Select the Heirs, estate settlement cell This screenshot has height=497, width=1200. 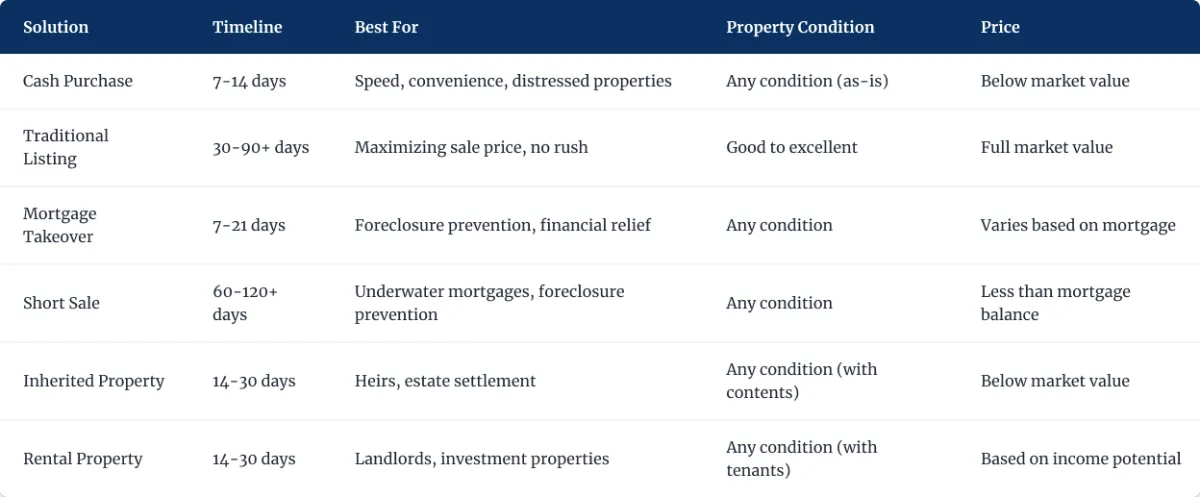point(445,381)
